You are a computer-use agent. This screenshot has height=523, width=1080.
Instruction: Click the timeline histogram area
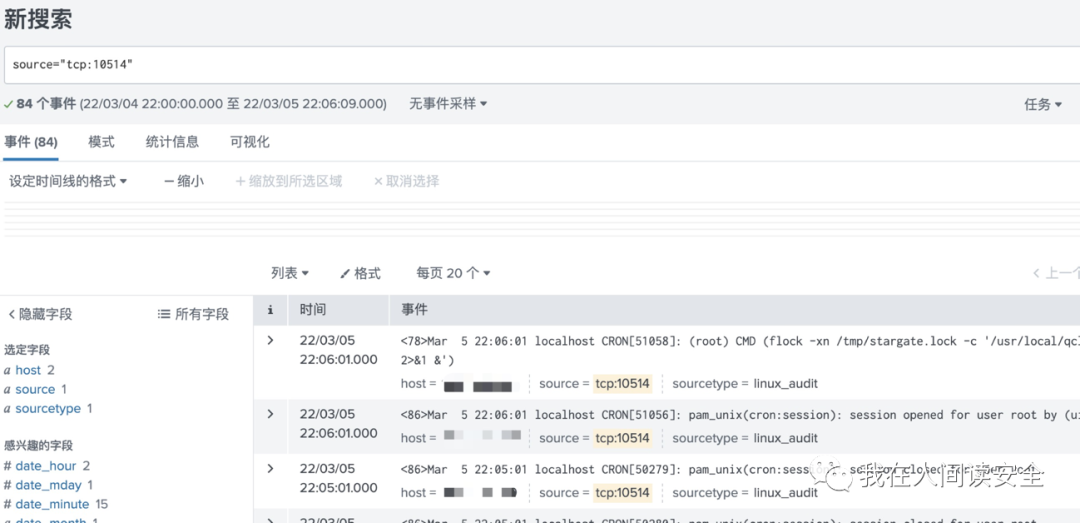tap(542, 219)
